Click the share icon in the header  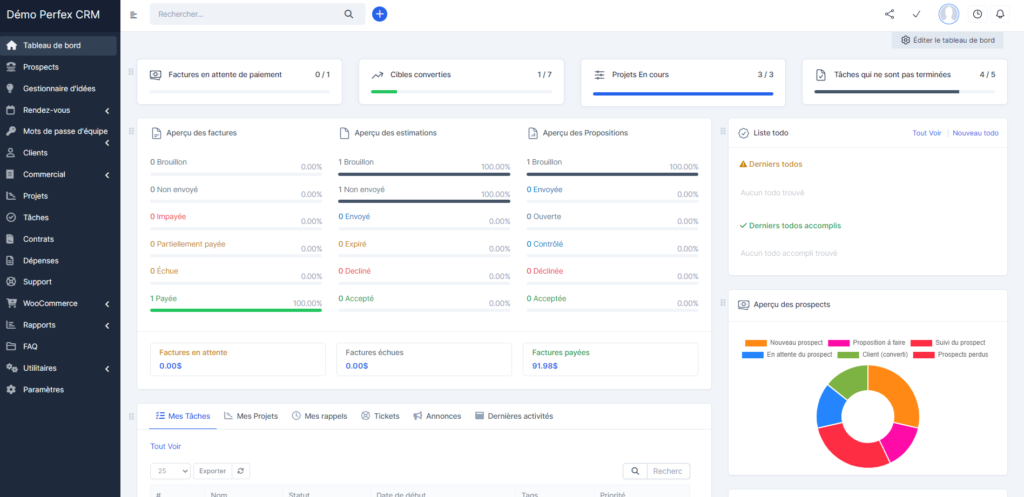(889, 14)
